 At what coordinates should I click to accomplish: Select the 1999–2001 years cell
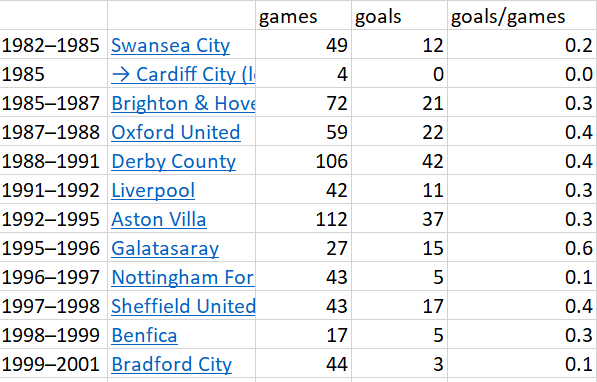click(54, 363)
